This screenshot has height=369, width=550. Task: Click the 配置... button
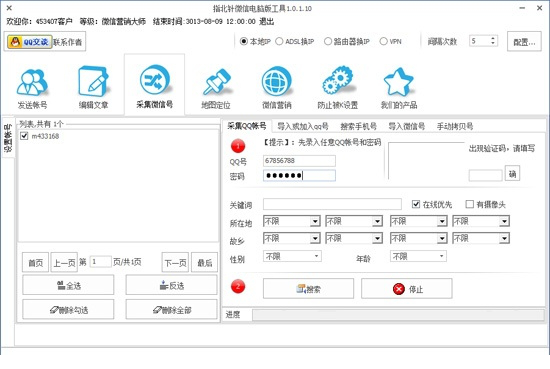pyautogui.click(x=524, y=42)
